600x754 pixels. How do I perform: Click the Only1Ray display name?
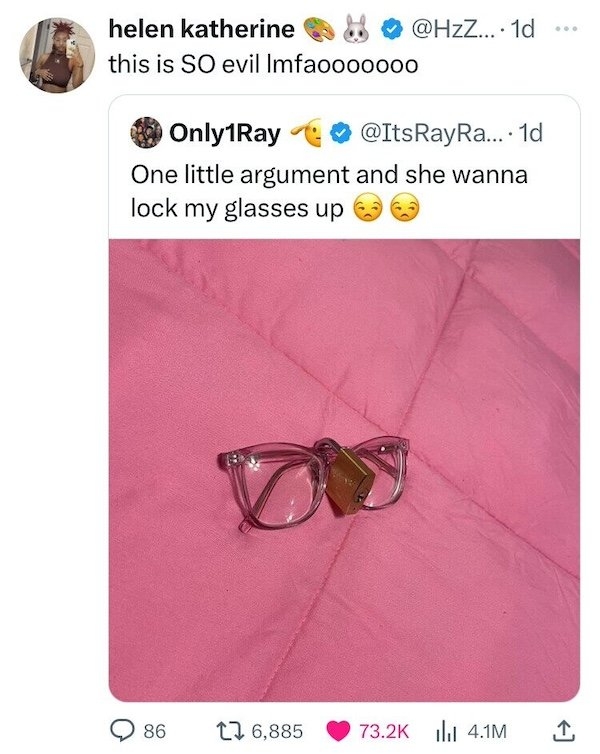tap(225, 133)
